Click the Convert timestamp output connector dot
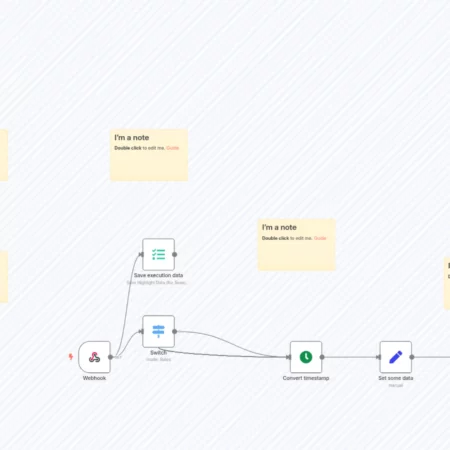The image size is (450, 450). [322, 357]
